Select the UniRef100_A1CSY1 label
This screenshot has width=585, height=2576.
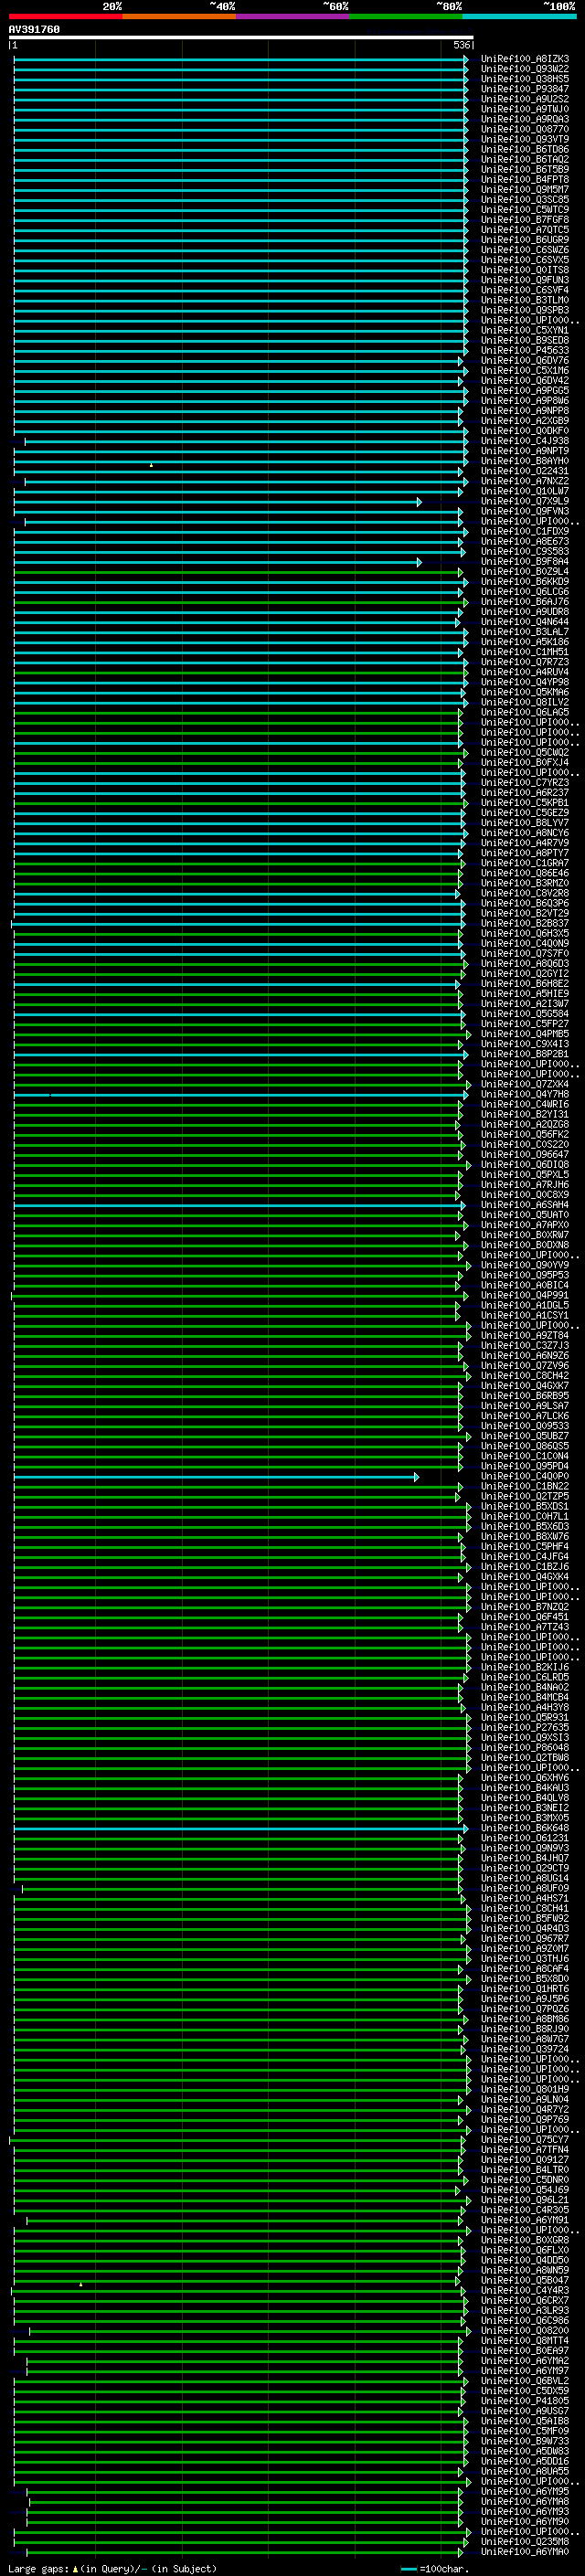tap(525, 1316)
